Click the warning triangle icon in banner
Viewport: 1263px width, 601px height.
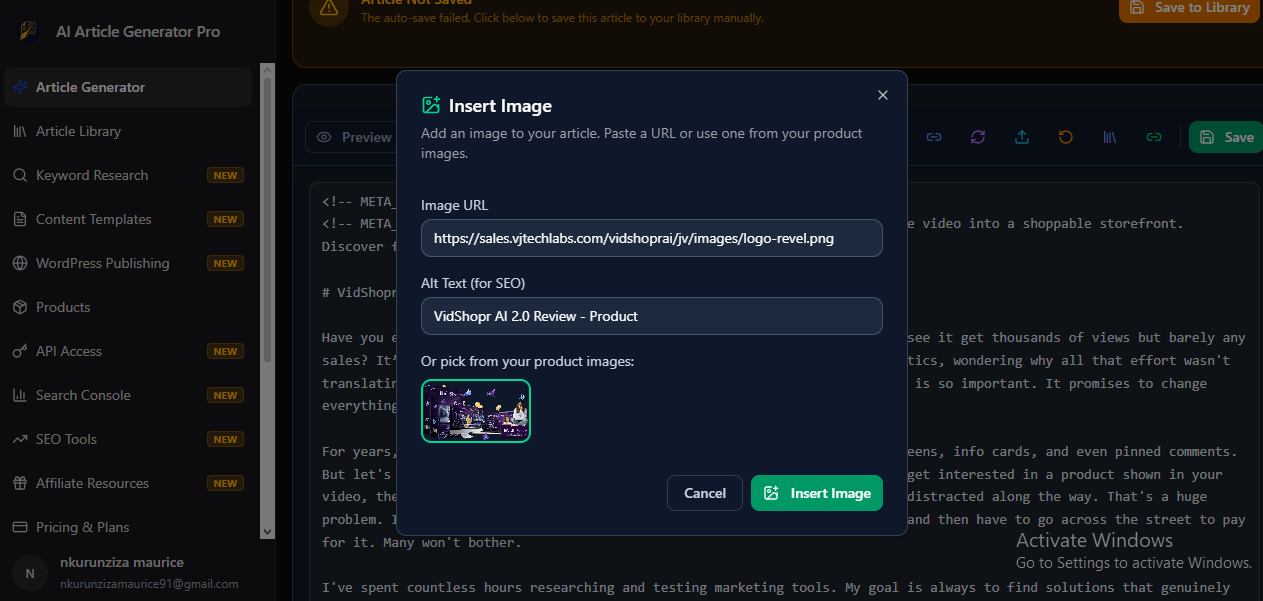(329, 9)
